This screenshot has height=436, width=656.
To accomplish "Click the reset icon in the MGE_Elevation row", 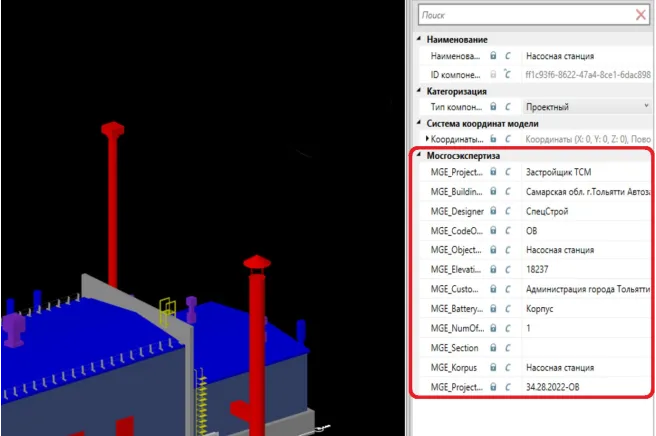I will pyautogui.click(x=508, y=270).
